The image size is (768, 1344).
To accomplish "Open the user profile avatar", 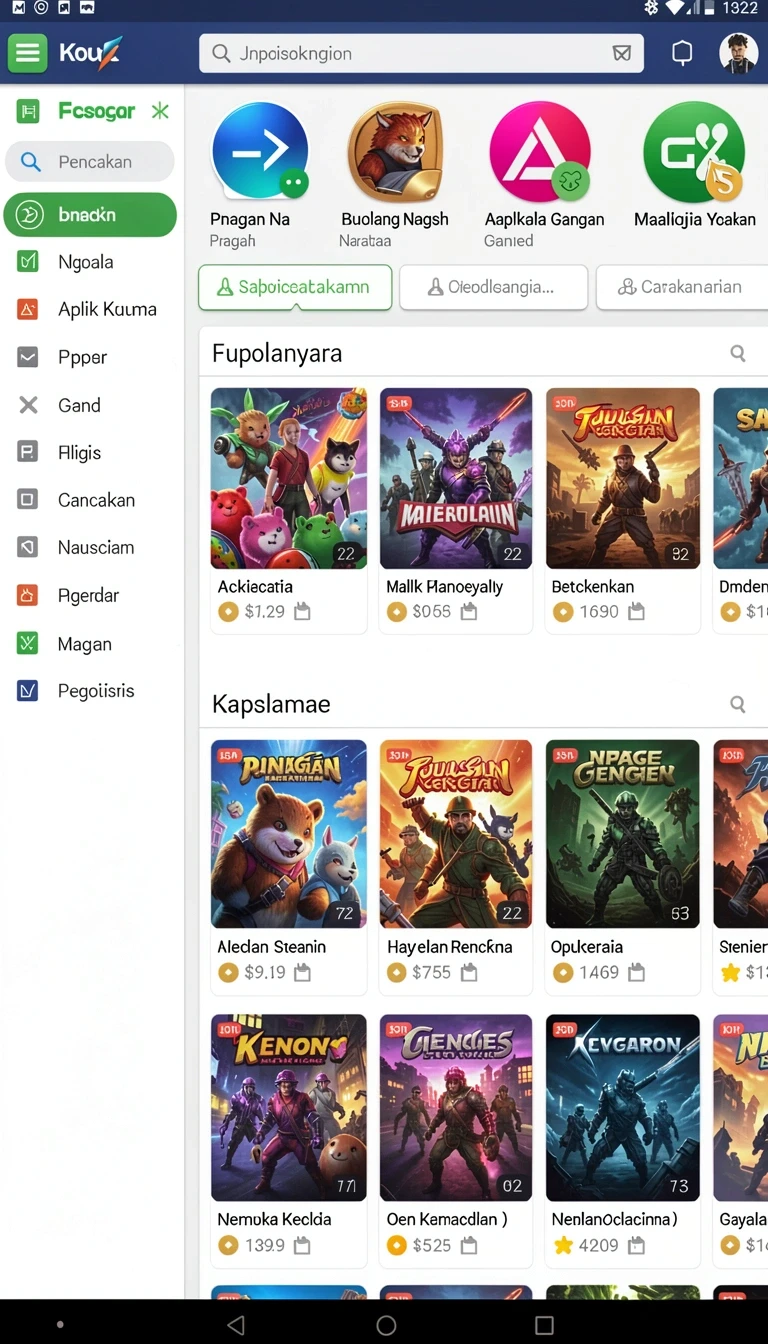I will point(738,54).
